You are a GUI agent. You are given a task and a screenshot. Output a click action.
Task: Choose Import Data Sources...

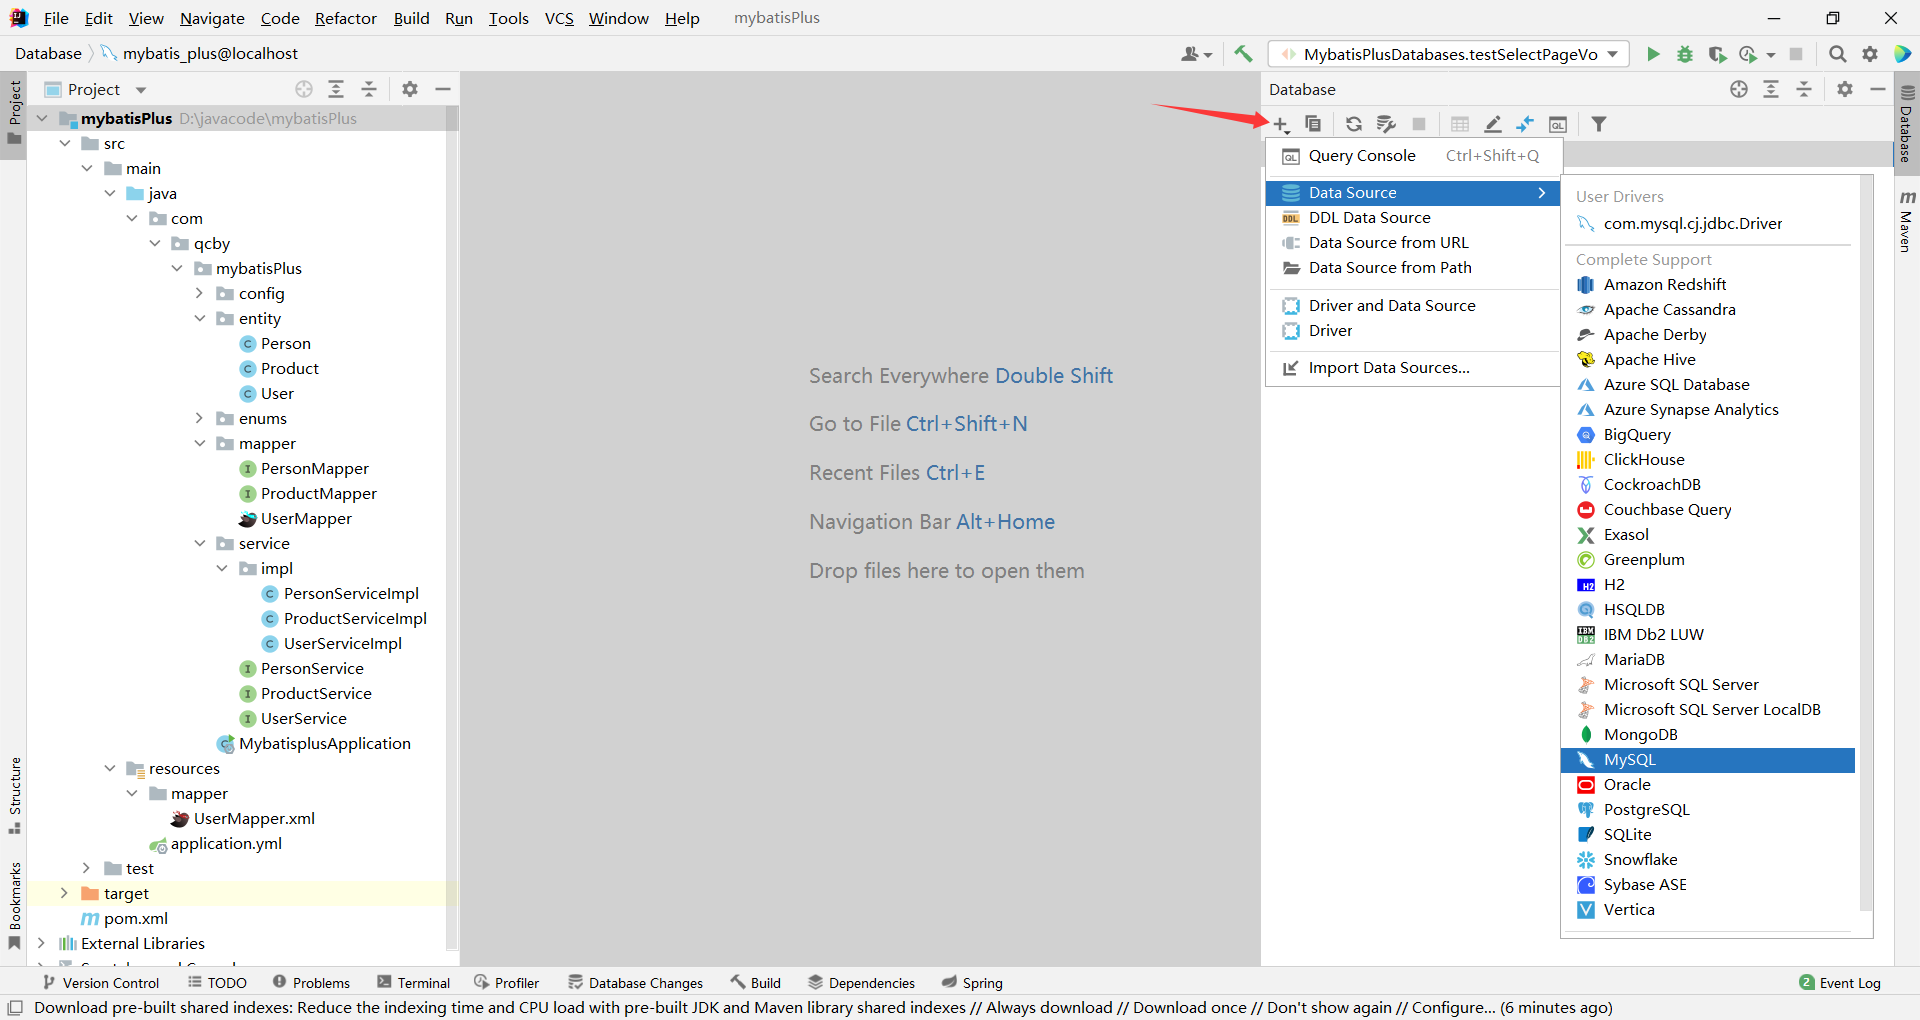pos(1412,367)
